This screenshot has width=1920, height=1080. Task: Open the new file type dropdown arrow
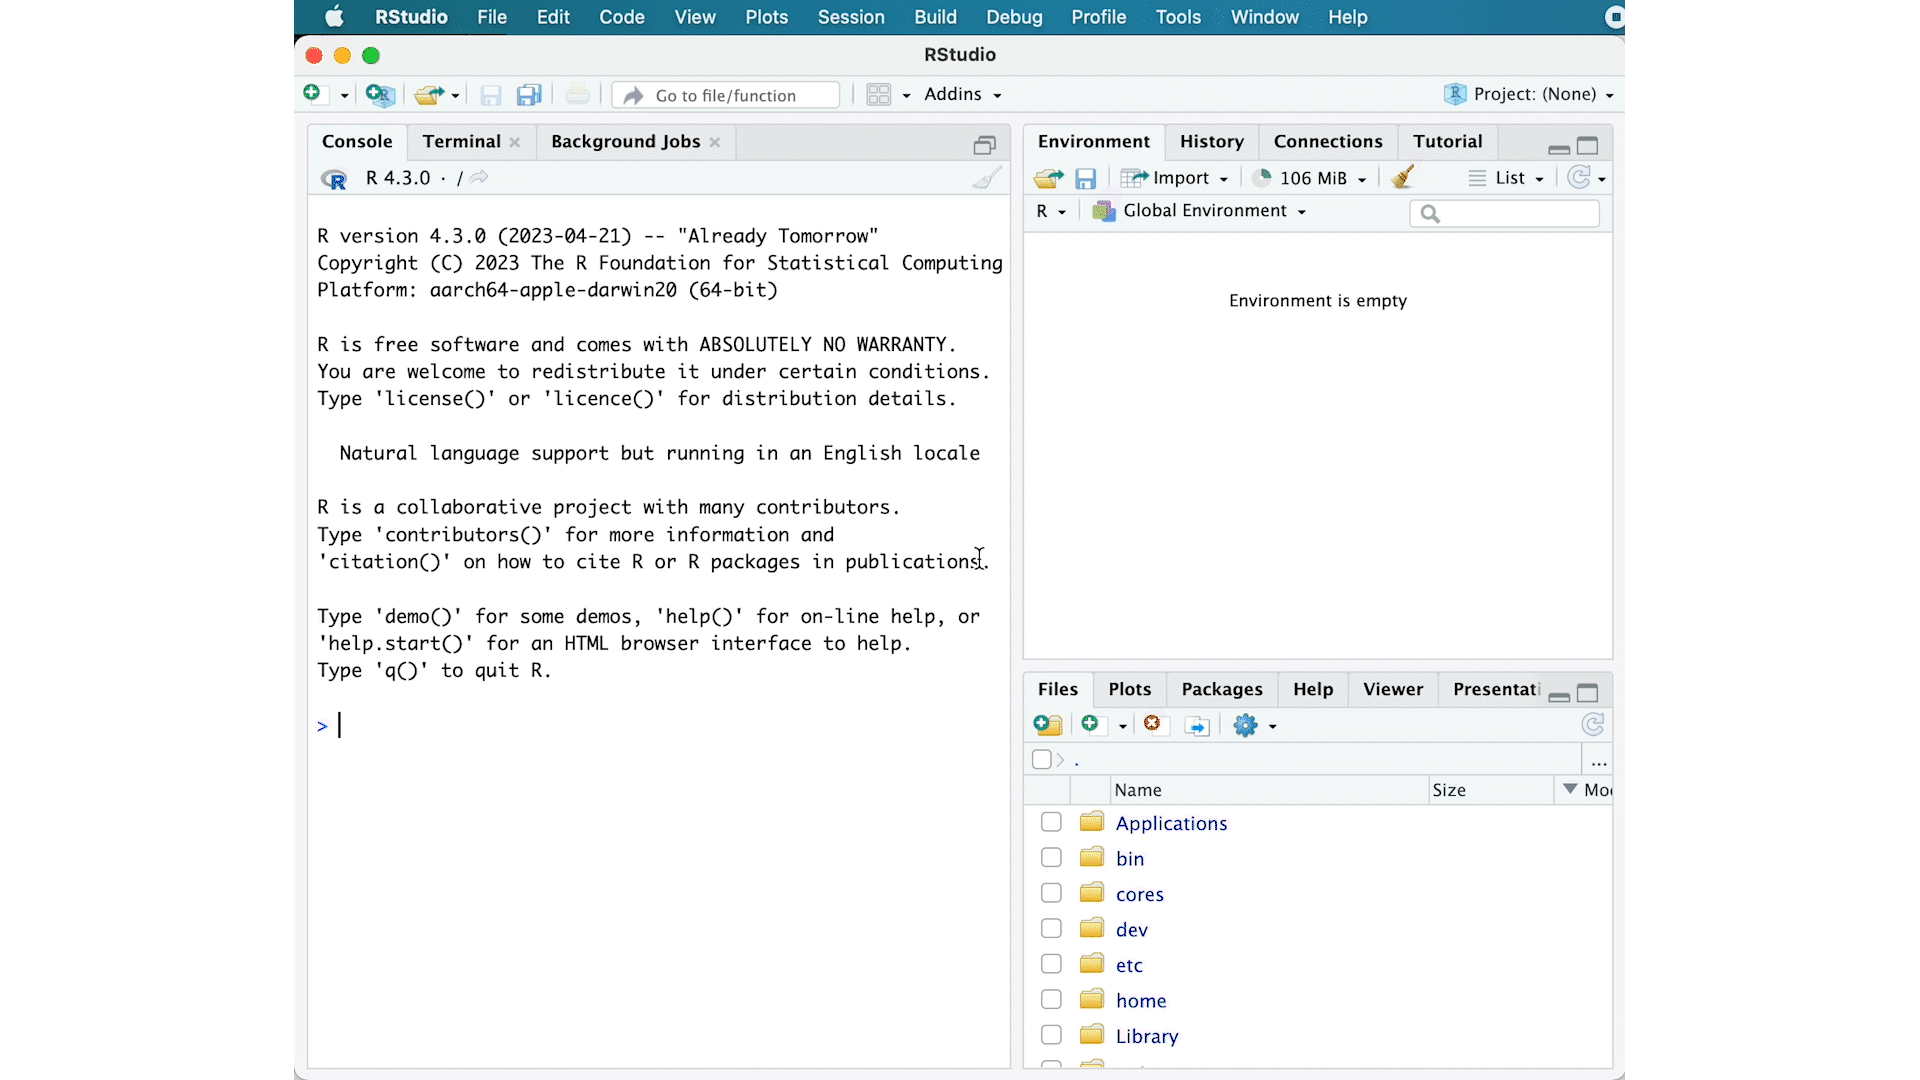344,96
